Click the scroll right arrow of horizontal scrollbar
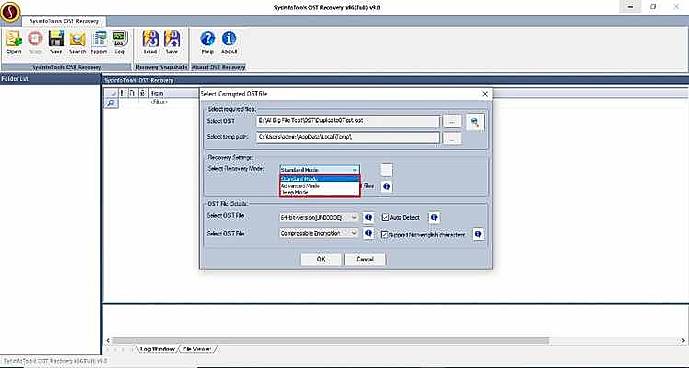Screen dimensions: 689x368 [684, 340]
